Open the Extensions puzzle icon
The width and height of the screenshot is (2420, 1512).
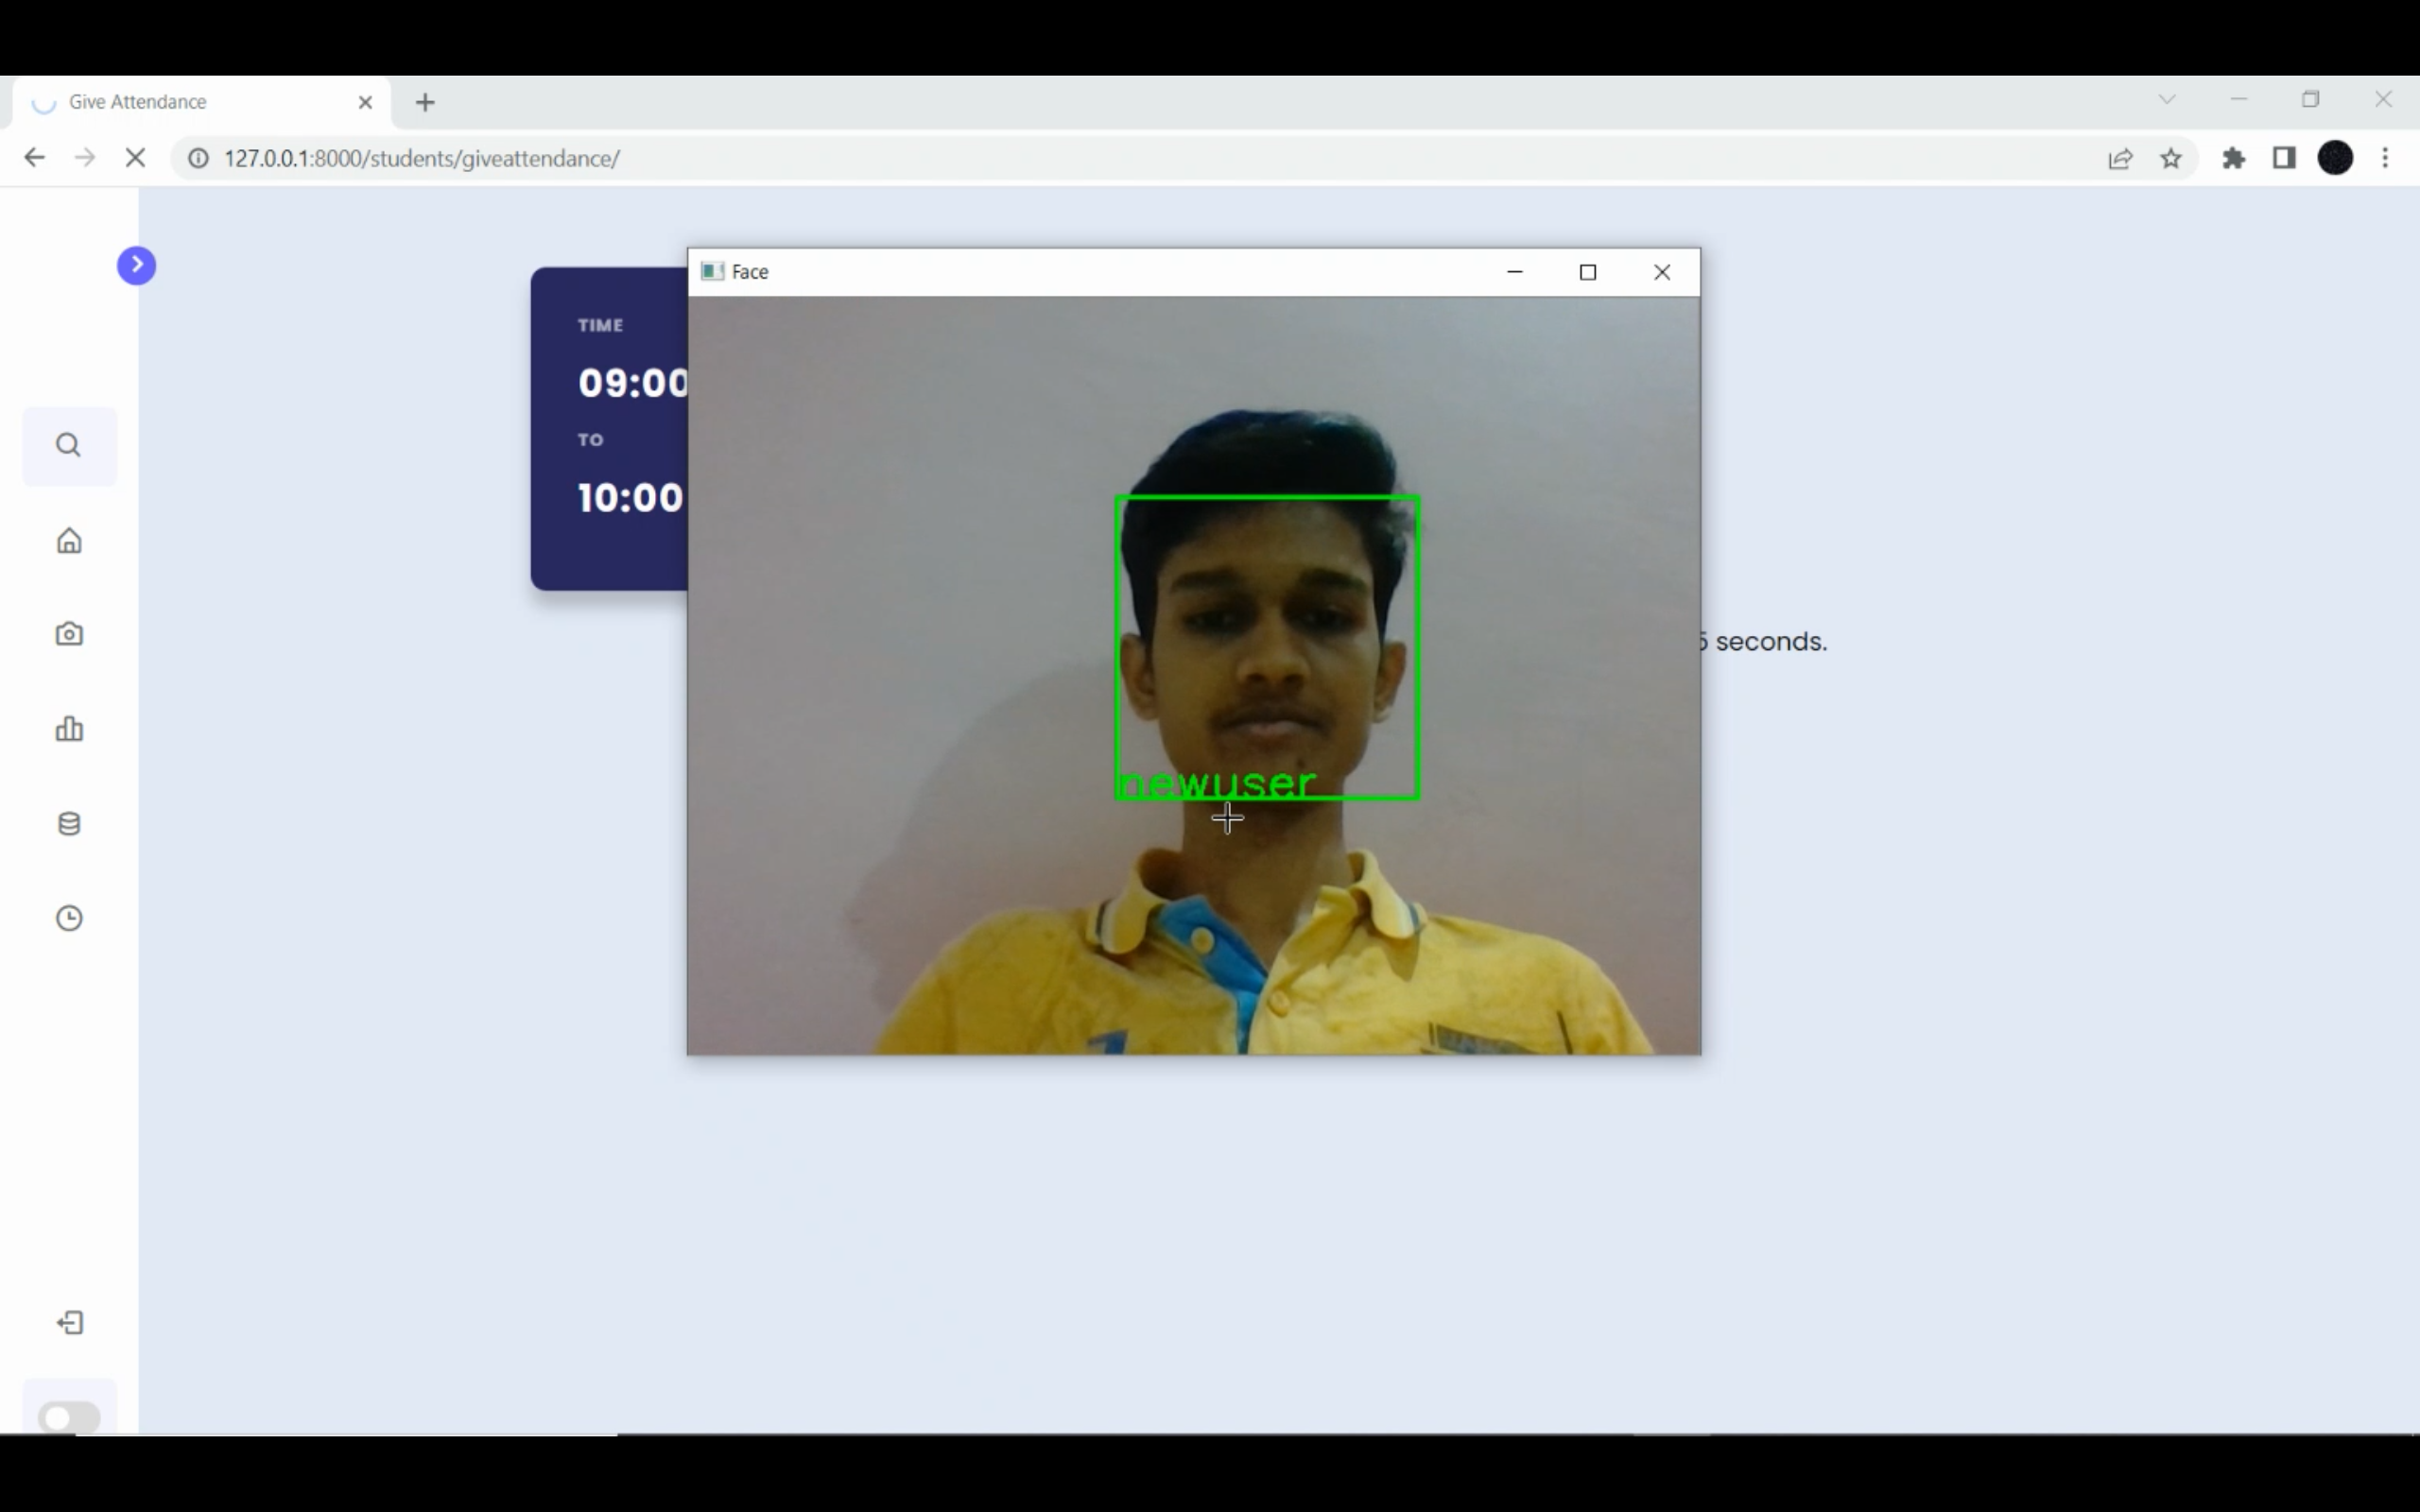[x=2234, y=158]
